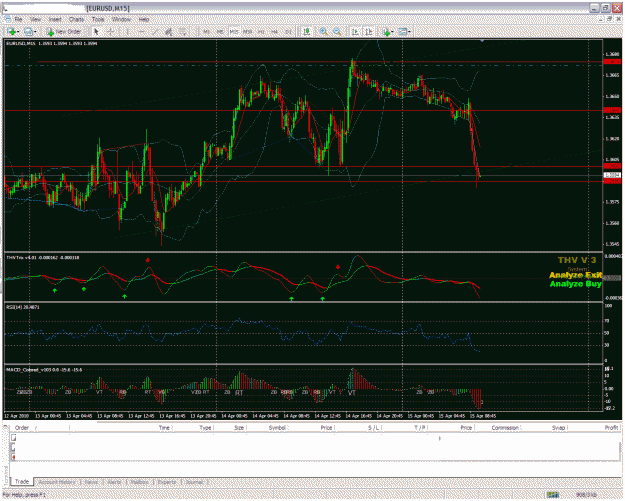Switch chart to D1 timeframe
The width and height of the screenshot is (625, 501).
point(288,31)
